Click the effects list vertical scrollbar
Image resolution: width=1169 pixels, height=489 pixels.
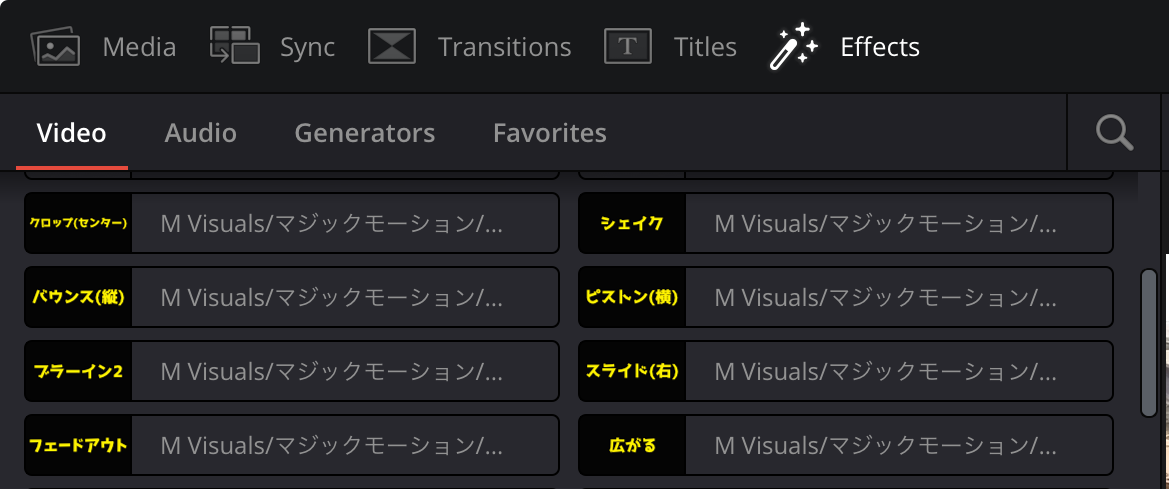coord(1149,342)
